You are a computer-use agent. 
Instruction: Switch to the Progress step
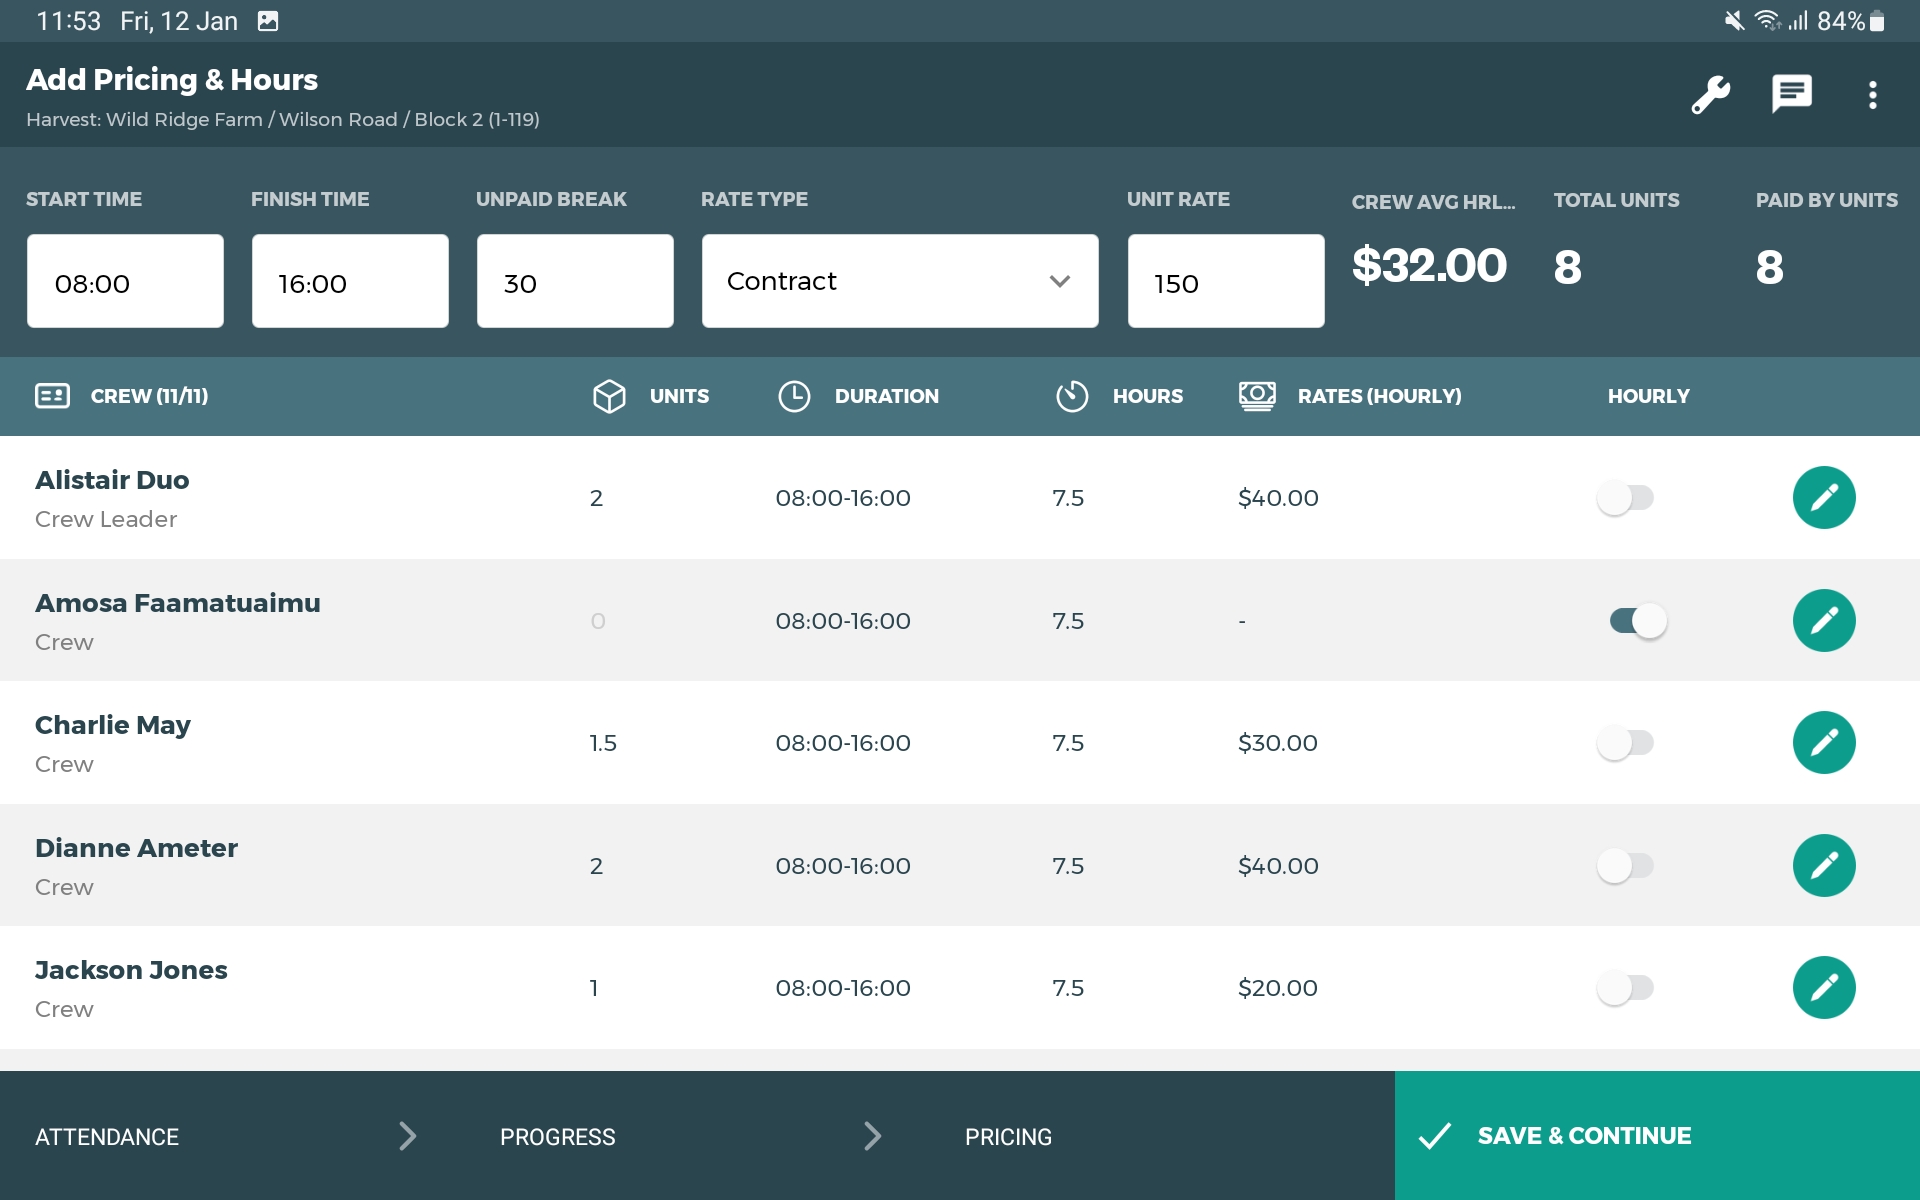click(557, 1137)
